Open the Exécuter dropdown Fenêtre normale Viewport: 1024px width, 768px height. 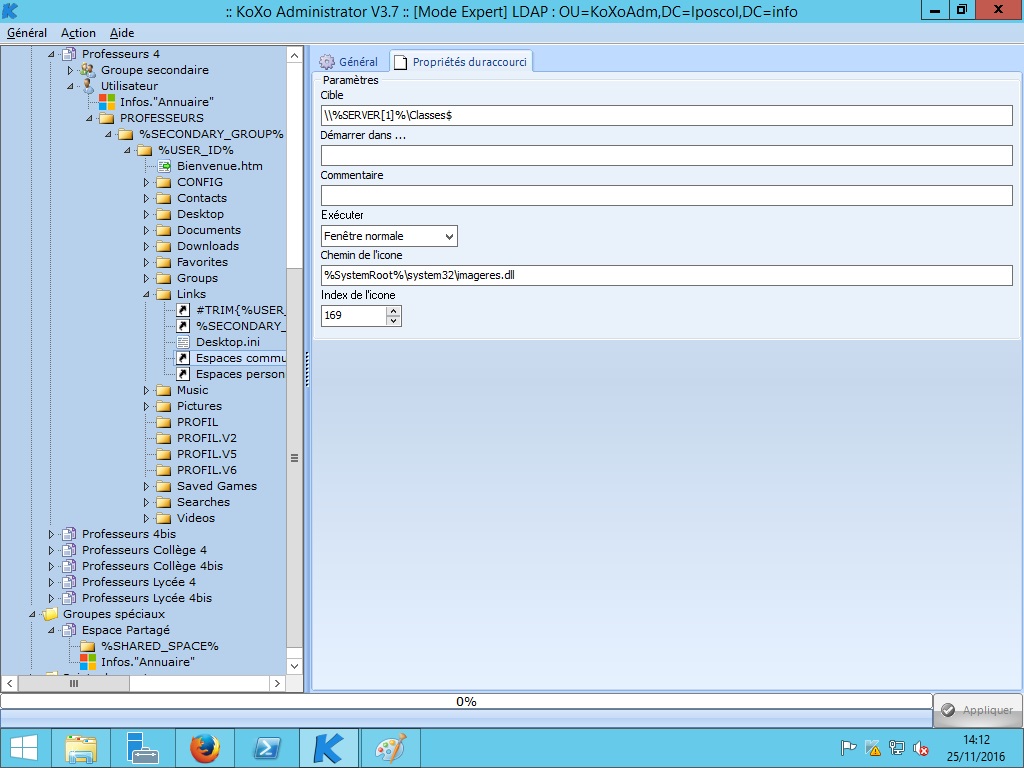coord(389,236)
